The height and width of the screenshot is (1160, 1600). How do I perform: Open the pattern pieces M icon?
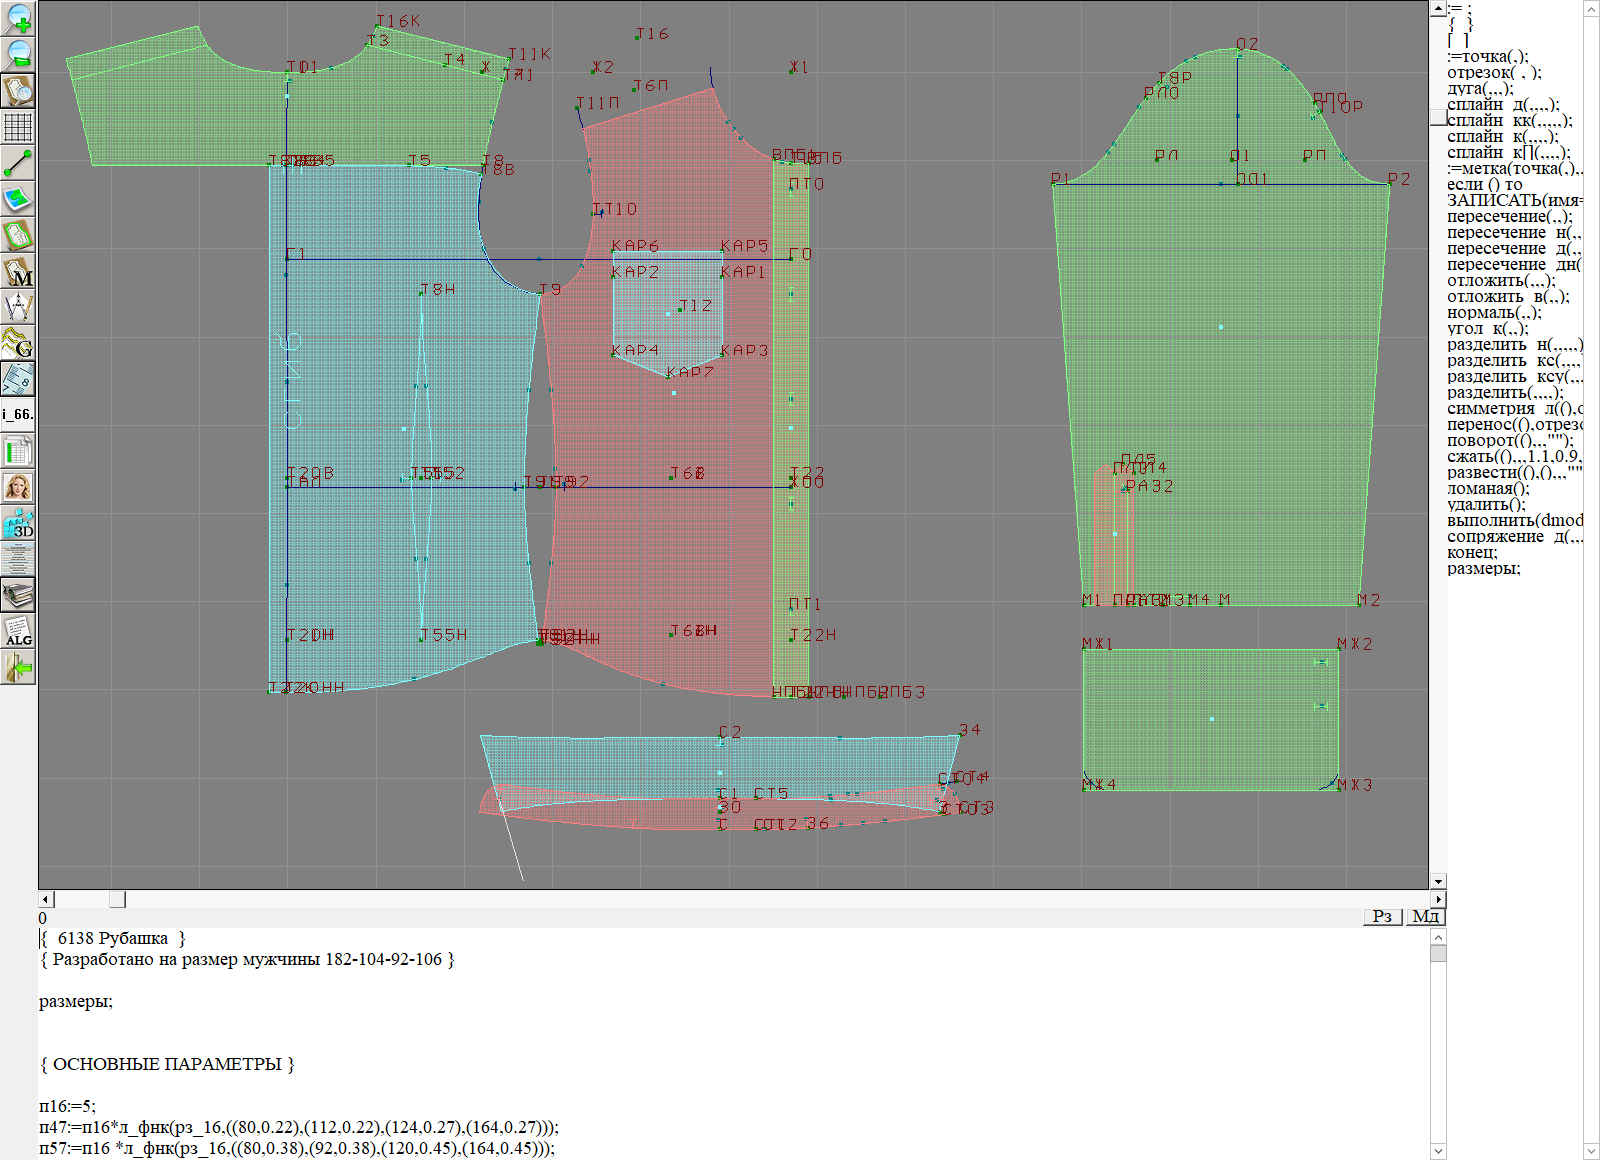(x=18, y=271)
